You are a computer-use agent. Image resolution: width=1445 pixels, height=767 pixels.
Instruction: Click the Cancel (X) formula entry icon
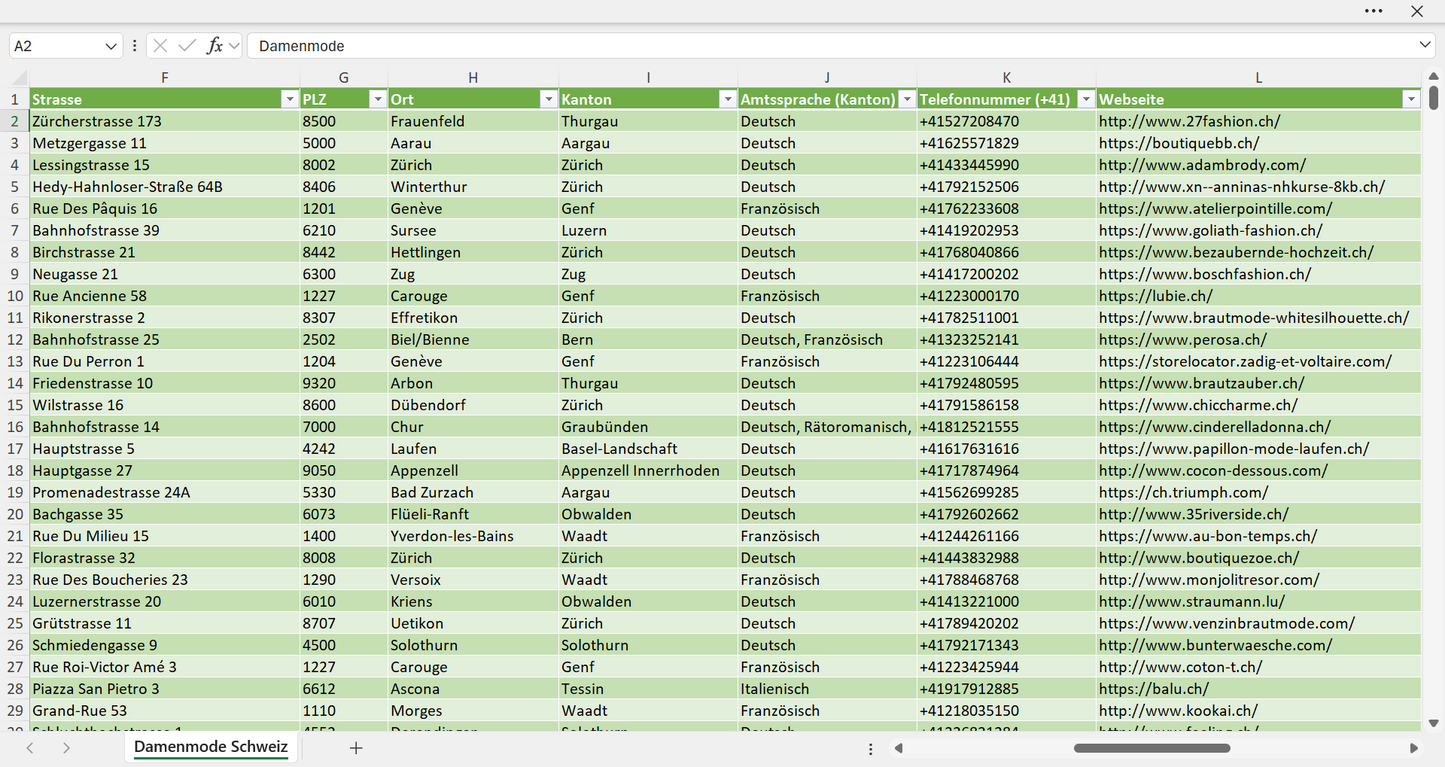(x=160, y=46)
